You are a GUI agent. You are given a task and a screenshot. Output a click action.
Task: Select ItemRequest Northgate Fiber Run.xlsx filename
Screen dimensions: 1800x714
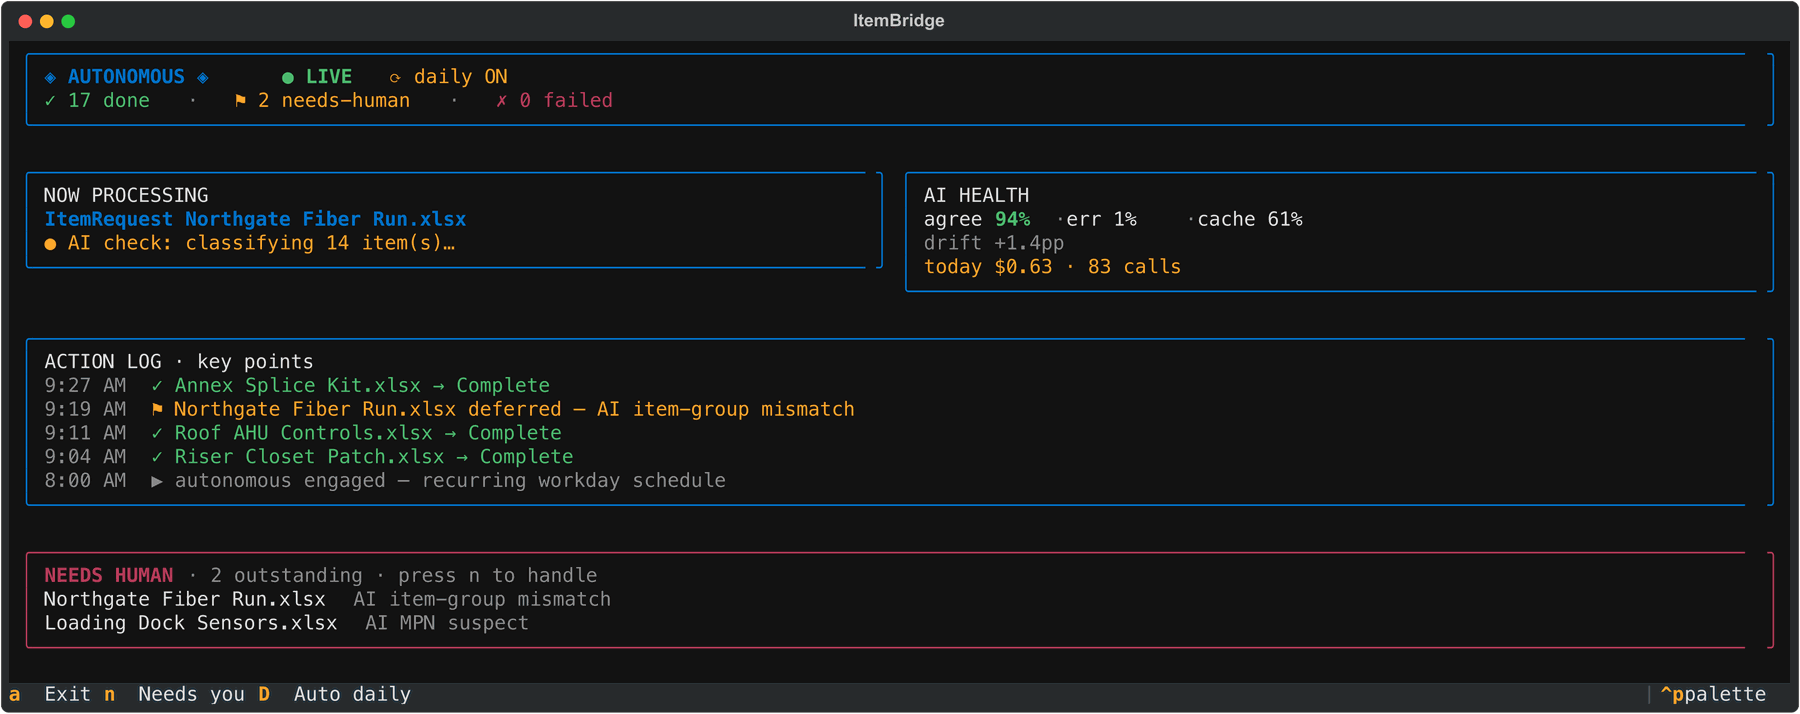point(255,219)
